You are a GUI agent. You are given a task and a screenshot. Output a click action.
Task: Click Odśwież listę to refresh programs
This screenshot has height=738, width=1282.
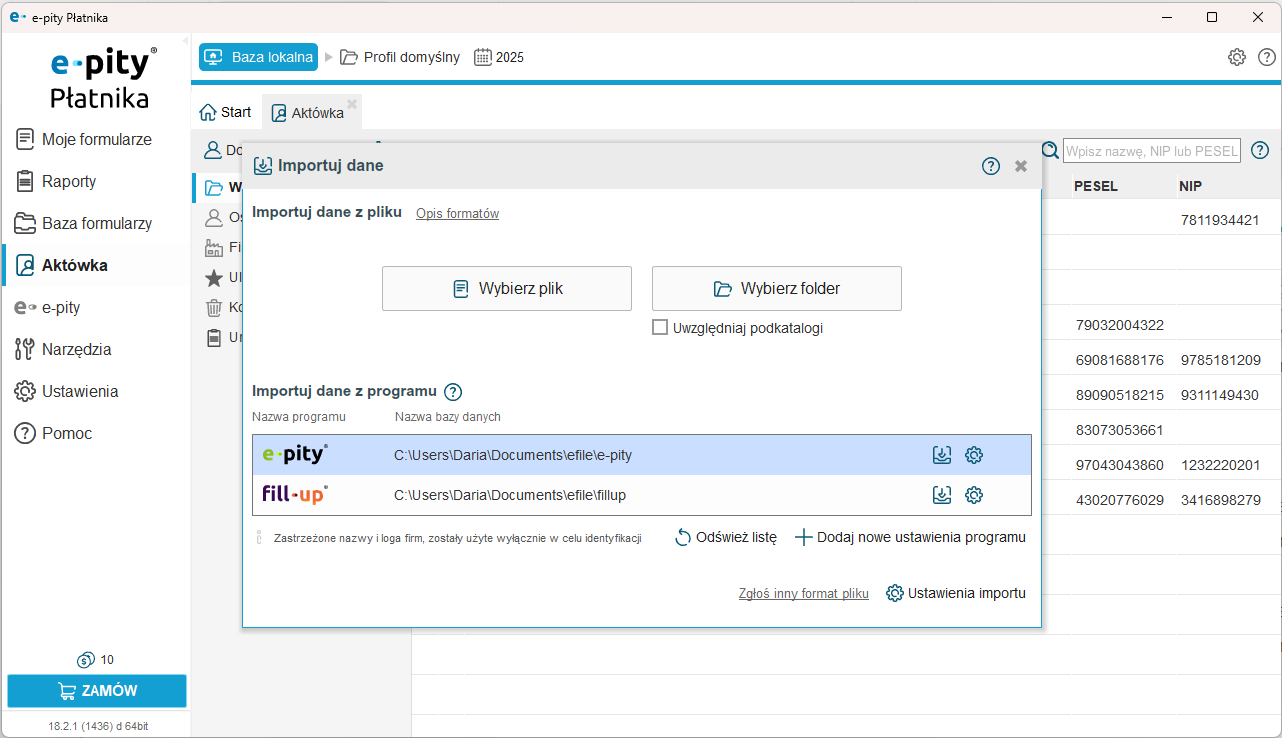(726, 538)
